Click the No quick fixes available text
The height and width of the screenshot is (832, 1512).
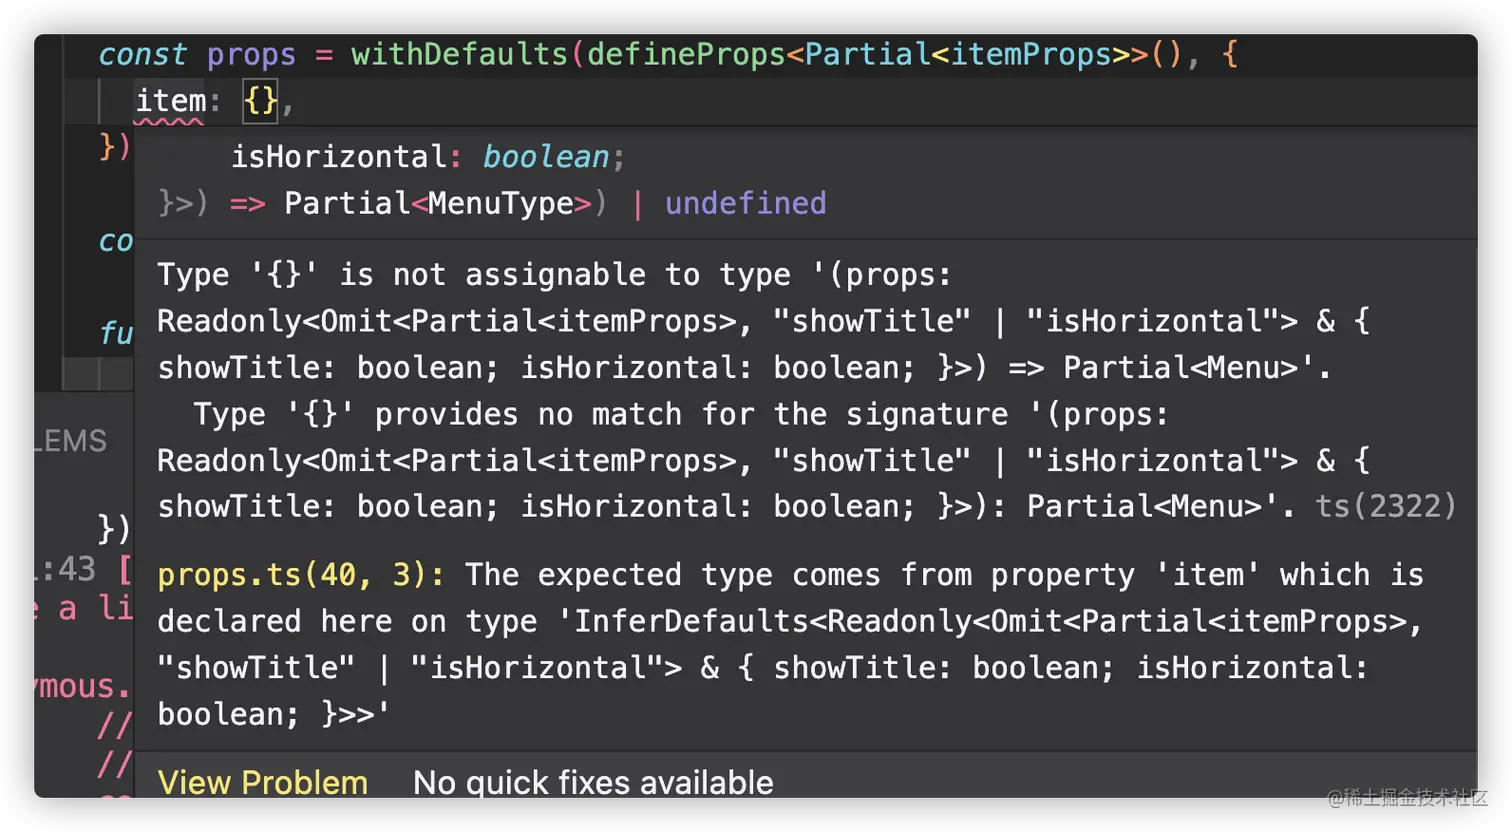(x=593, y=782)
